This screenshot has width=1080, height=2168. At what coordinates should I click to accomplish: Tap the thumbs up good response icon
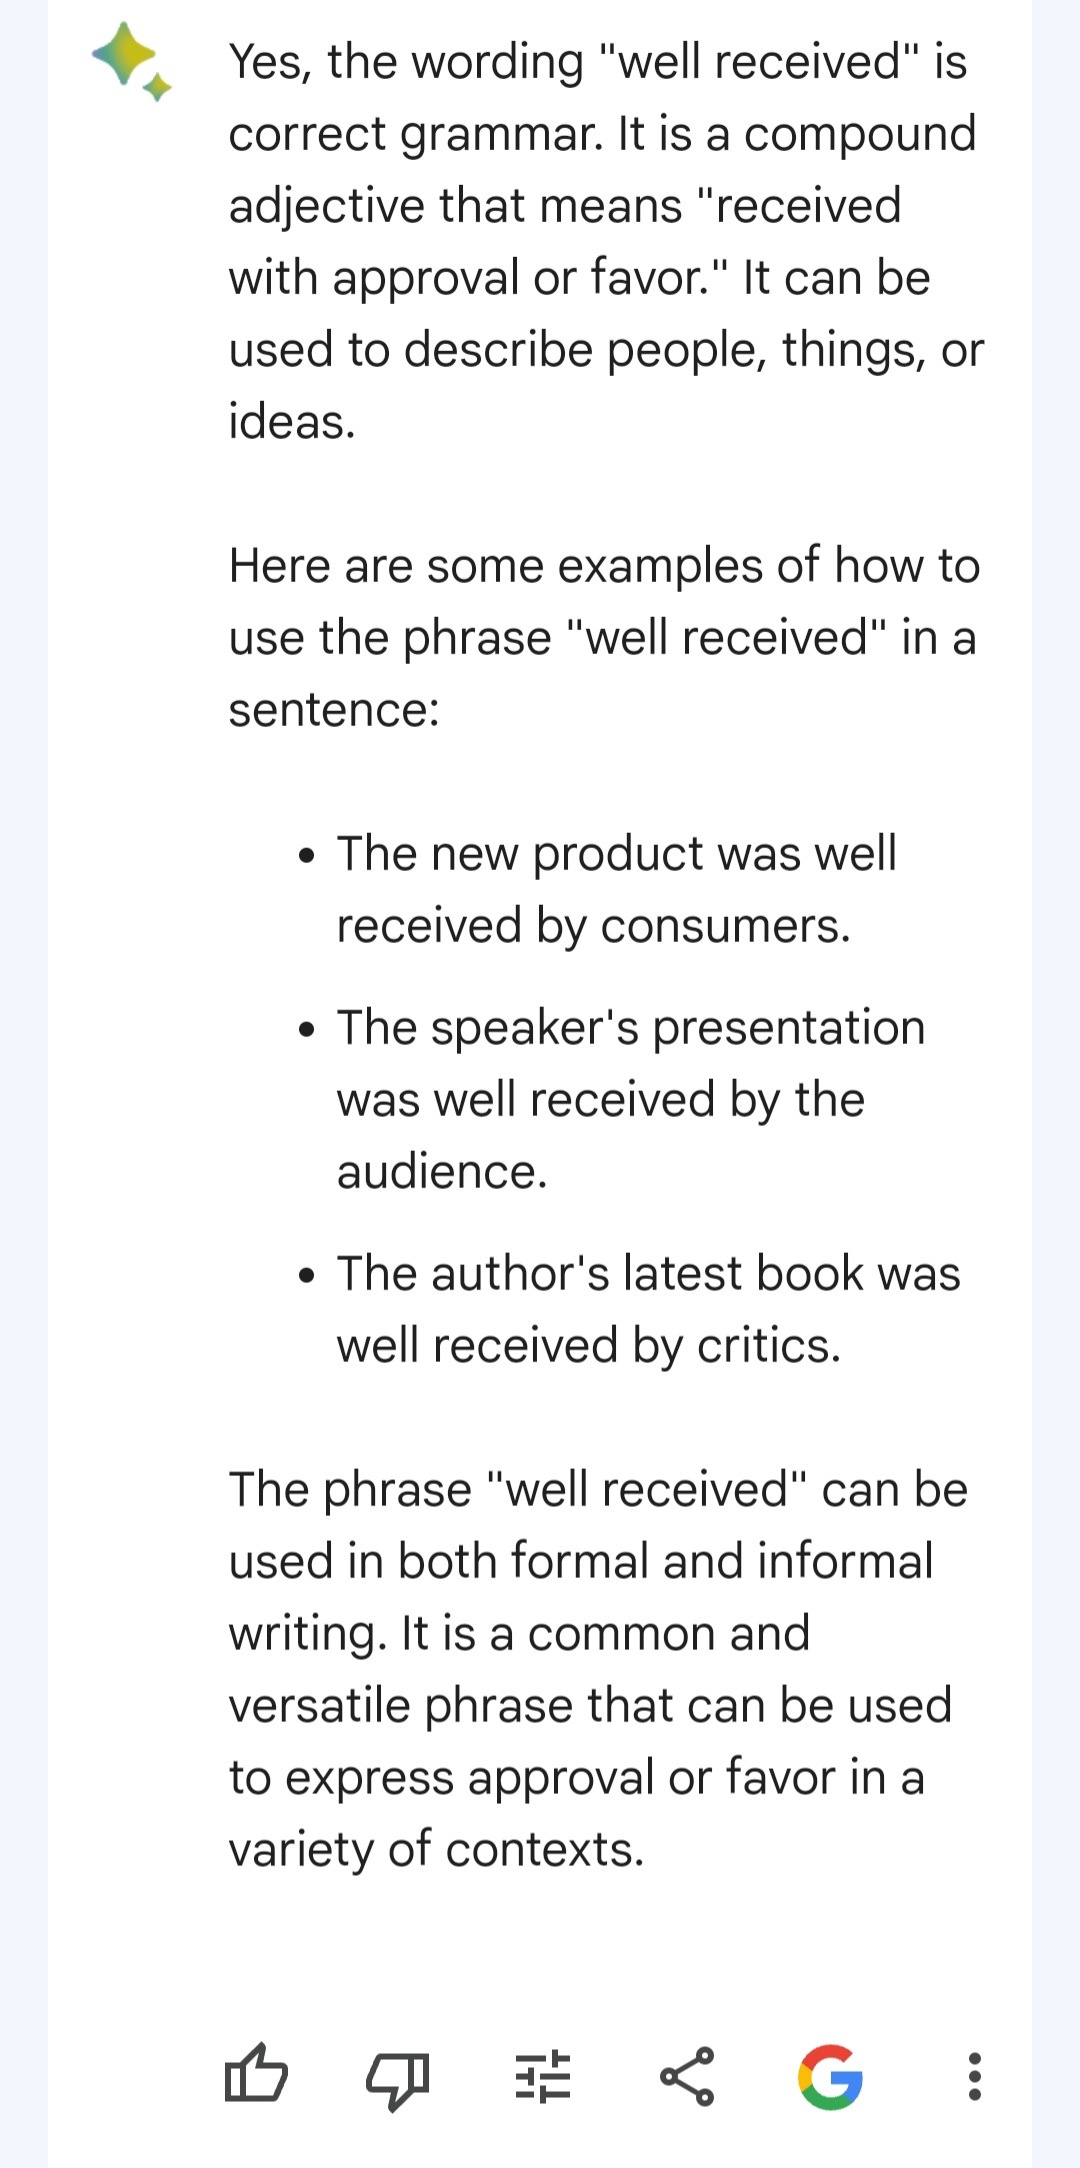tap(256, 2077)
